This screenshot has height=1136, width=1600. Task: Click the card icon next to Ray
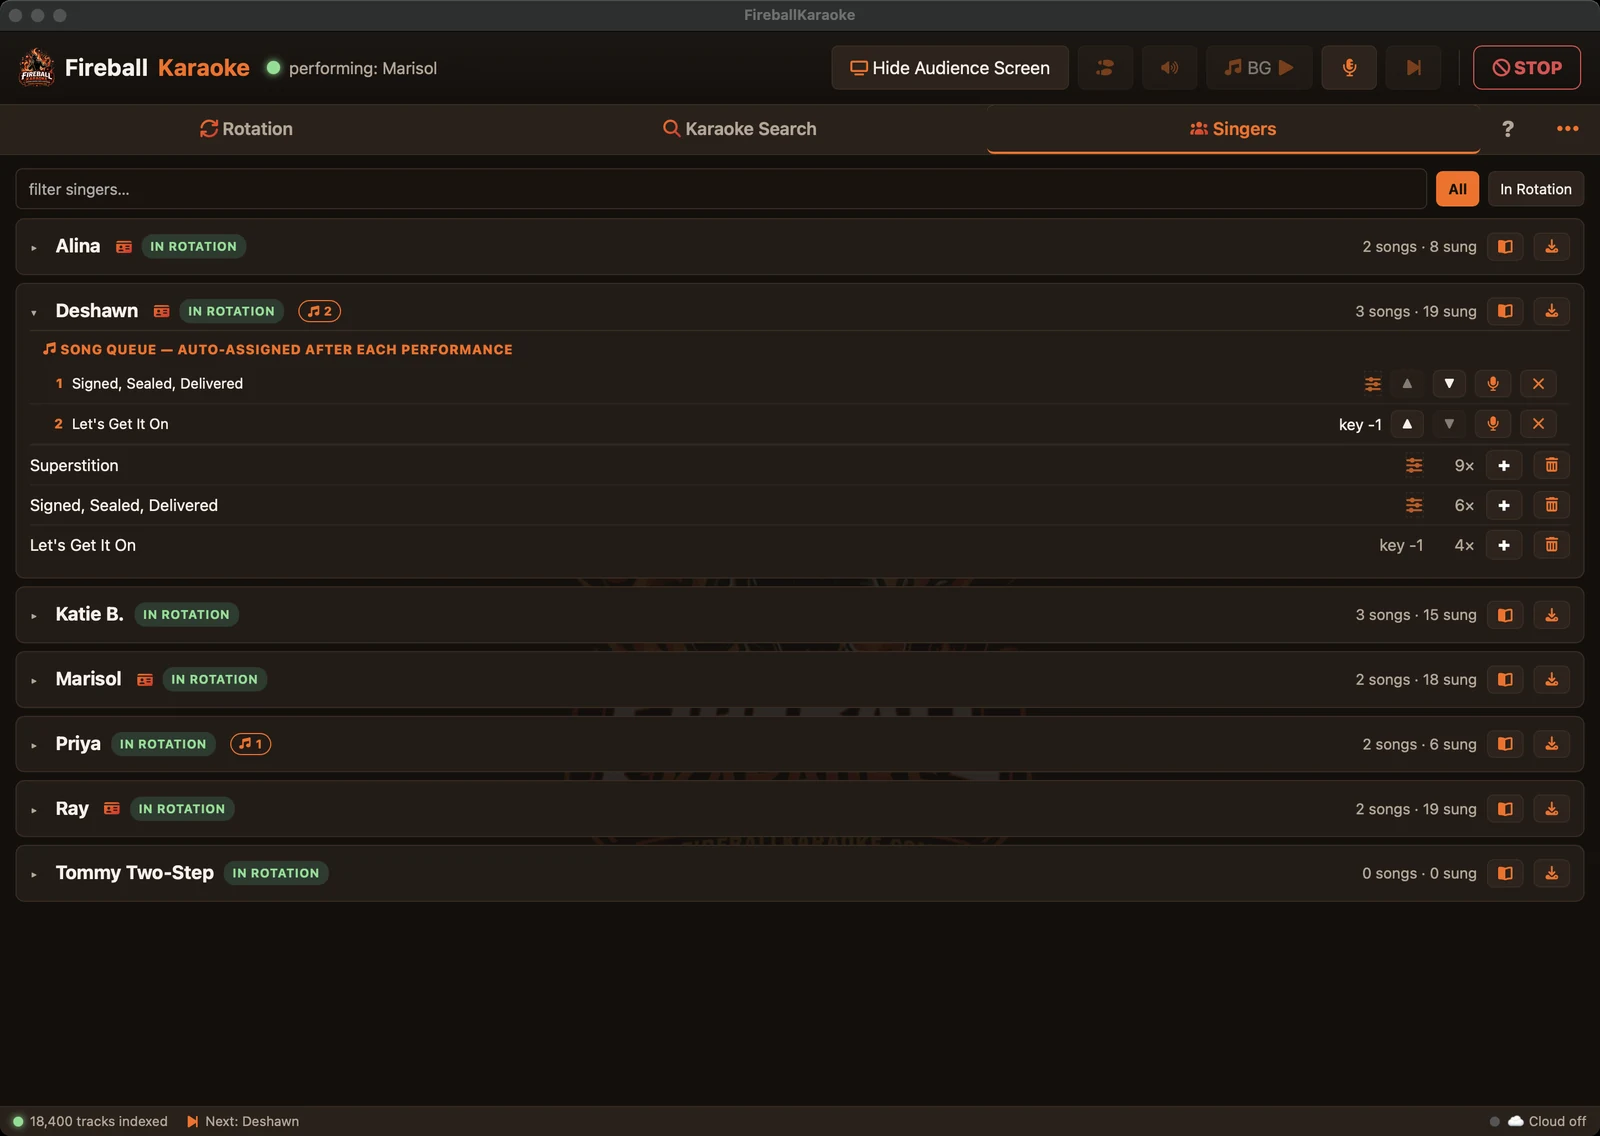[112, 809]
